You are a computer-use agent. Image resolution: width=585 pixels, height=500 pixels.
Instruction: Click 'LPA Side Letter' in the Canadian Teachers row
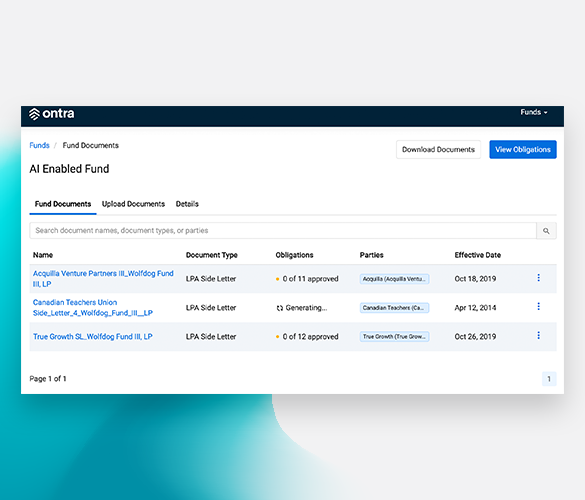211,308
